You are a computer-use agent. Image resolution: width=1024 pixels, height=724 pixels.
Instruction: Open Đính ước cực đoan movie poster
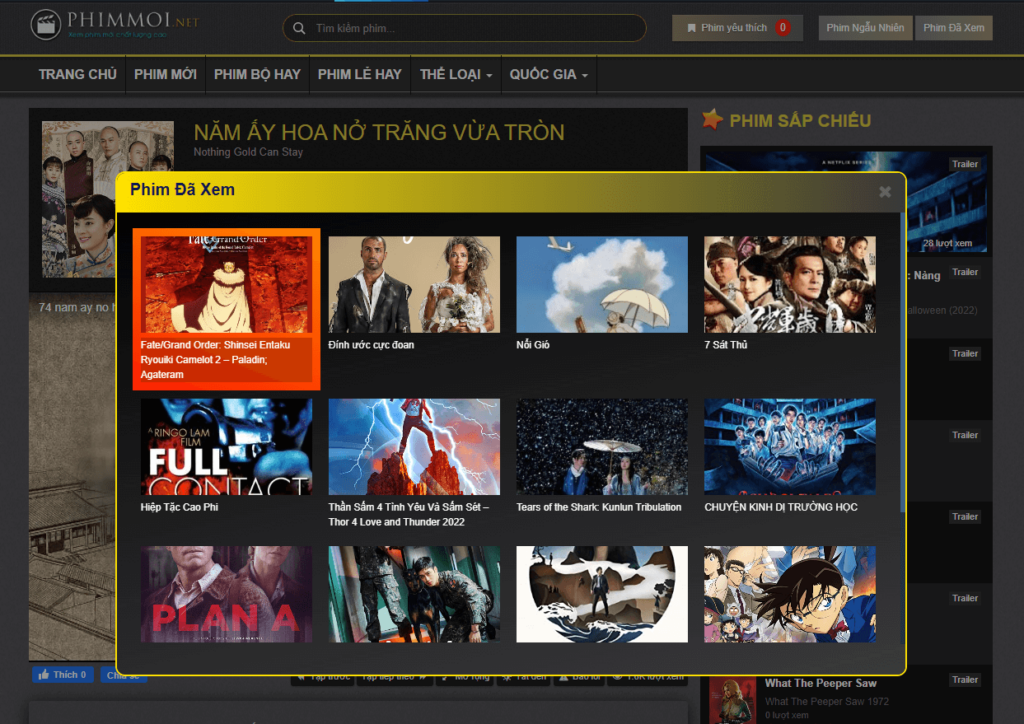(x=414, y=284)
